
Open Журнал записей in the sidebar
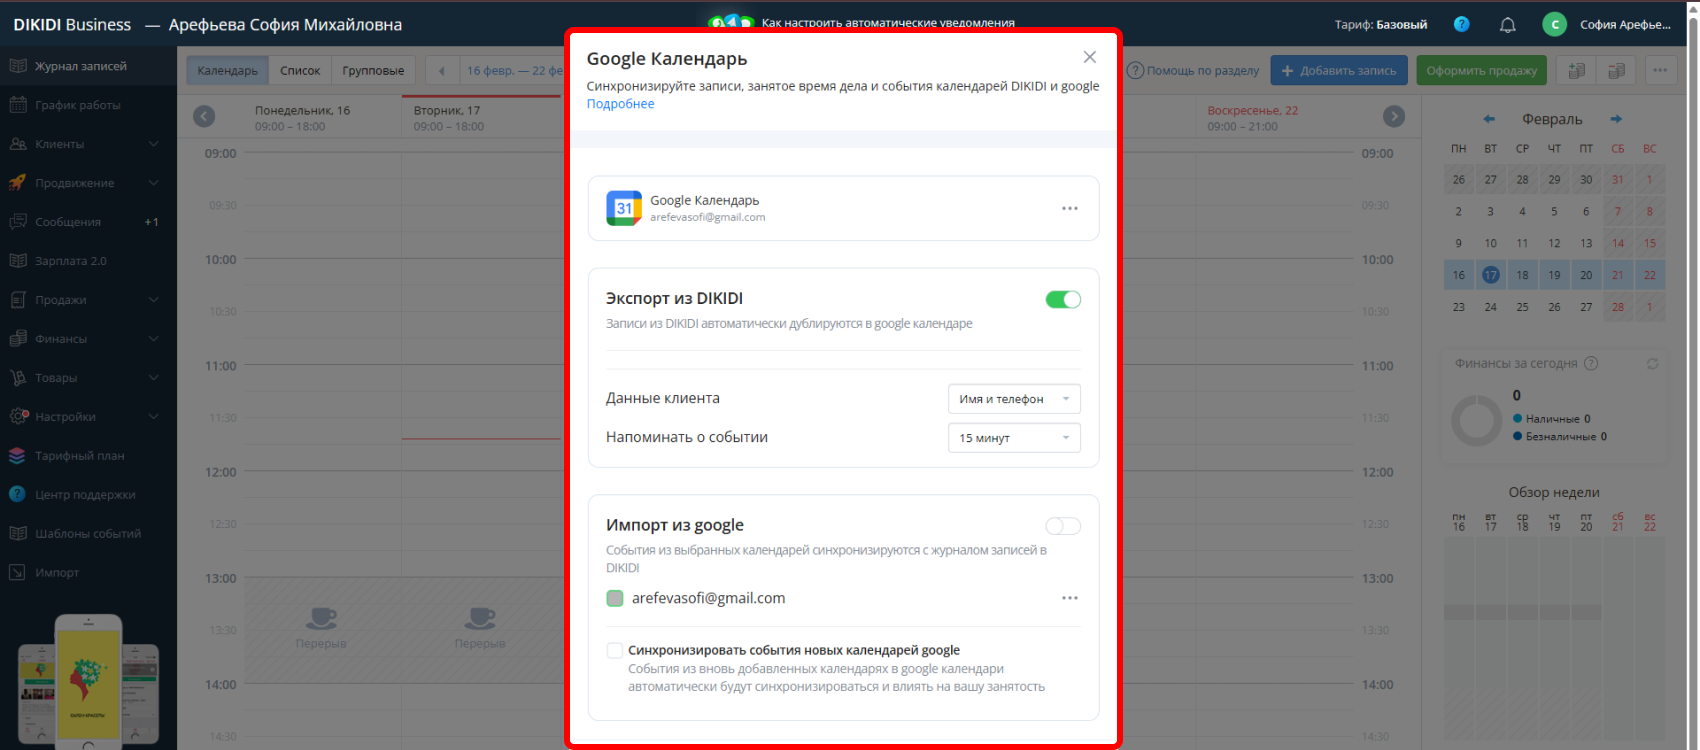point(81,66)
